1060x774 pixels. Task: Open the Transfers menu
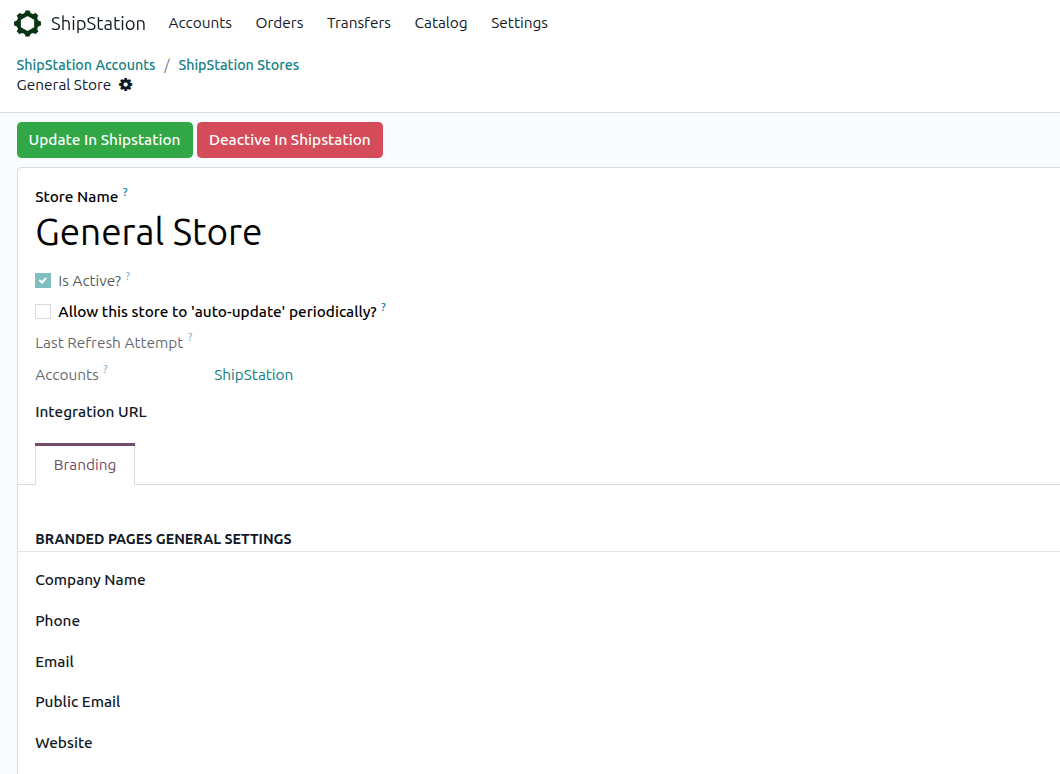coord(359,23)
